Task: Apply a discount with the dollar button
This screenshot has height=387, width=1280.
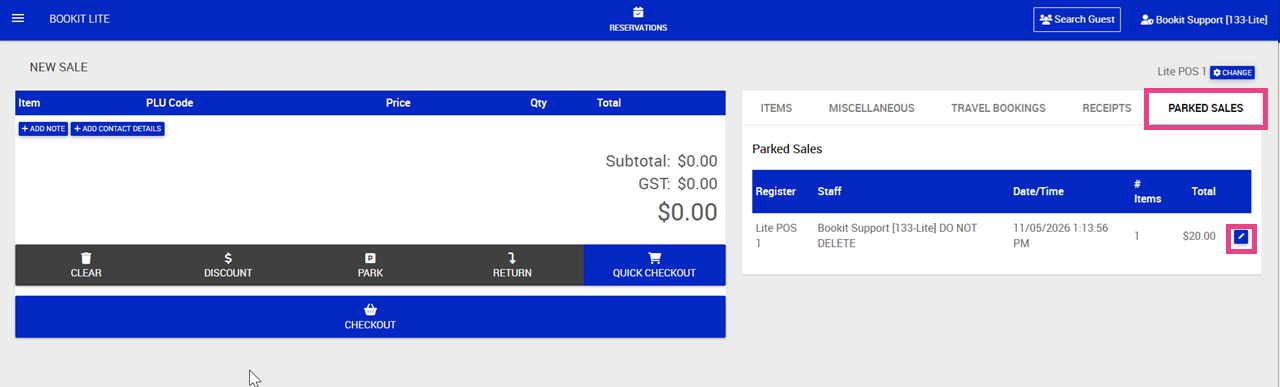Action: click(228, 265)
